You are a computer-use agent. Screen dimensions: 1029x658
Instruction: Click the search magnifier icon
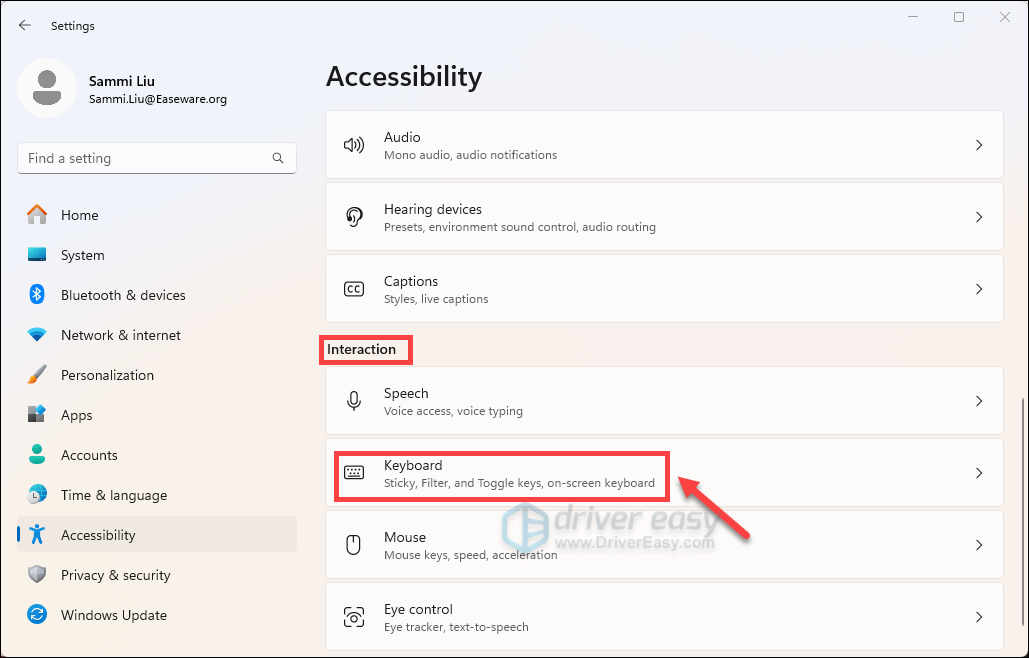tap(277, 158)
